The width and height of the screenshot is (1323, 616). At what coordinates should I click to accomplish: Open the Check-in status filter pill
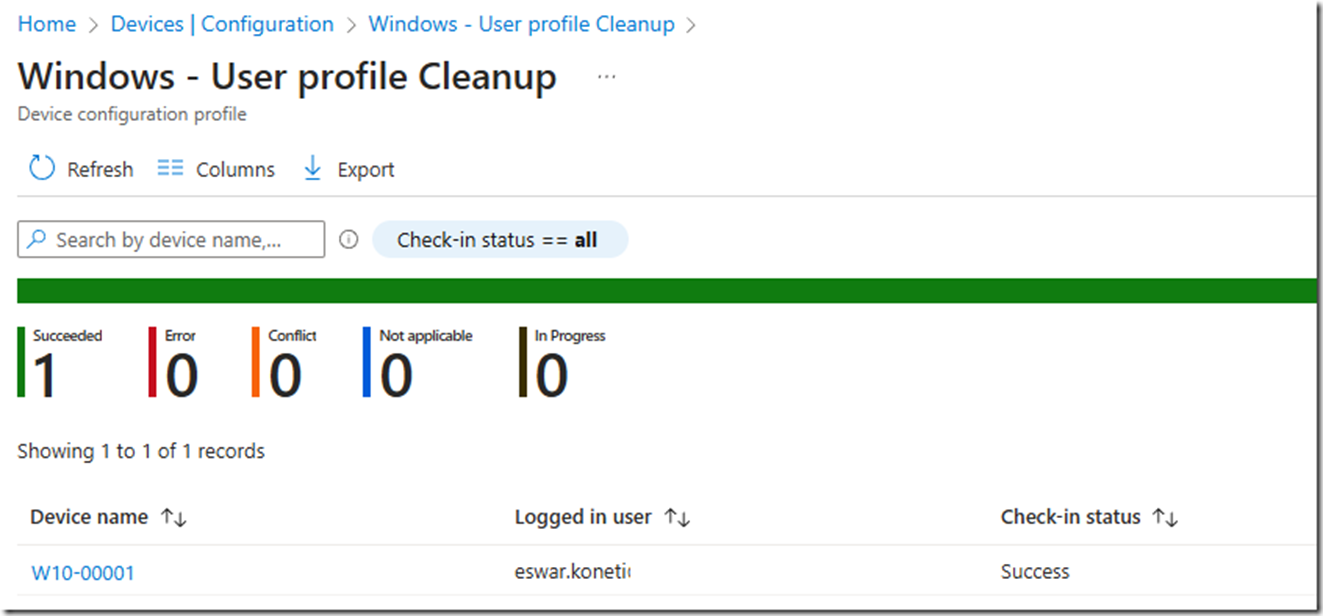coord(499,240)
